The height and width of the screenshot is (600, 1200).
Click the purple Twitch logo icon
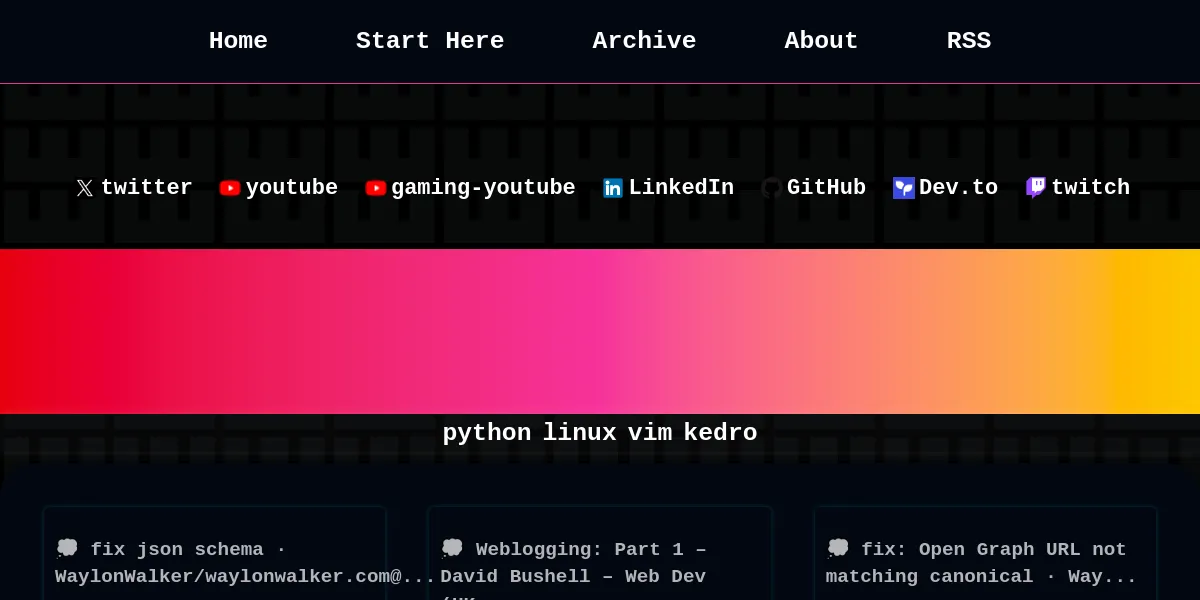pyautogui.click(x=1036, y=188)
